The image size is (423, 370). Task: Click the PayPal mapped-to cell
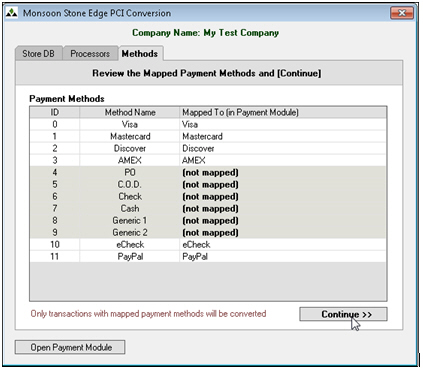point(283,256)
